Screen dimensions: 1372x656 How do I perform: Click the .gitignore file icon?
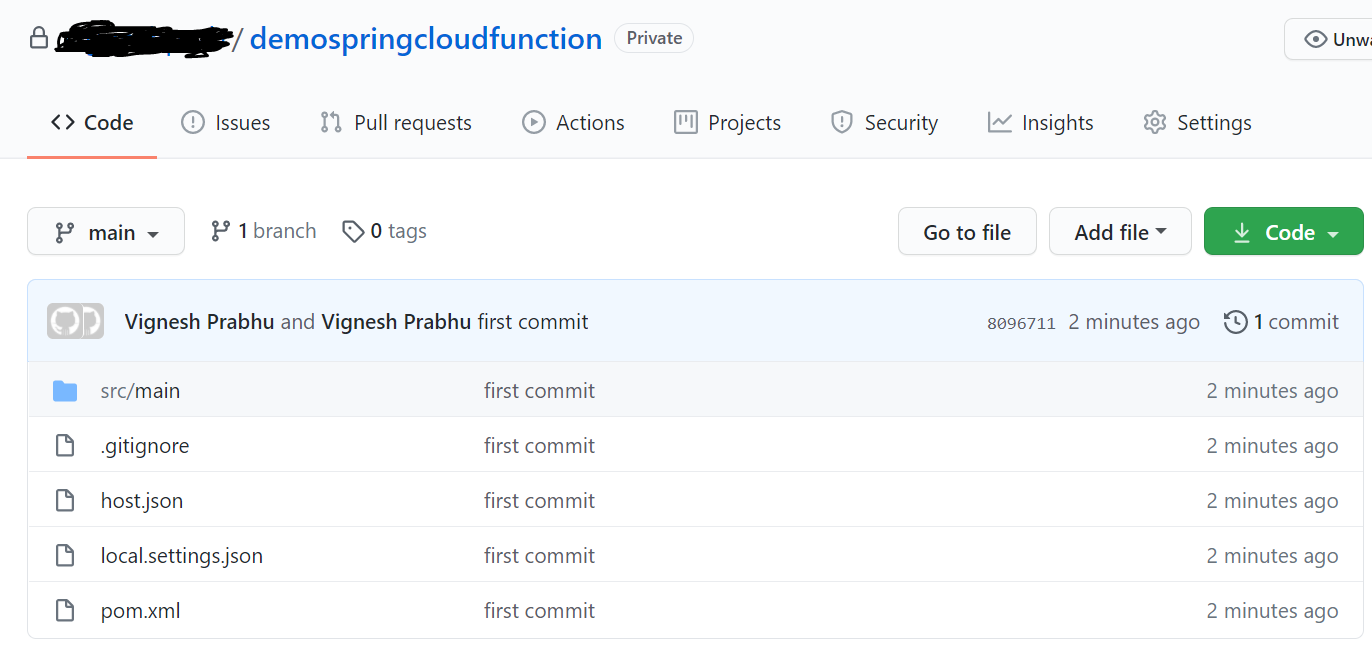click(x=65, y=446)
